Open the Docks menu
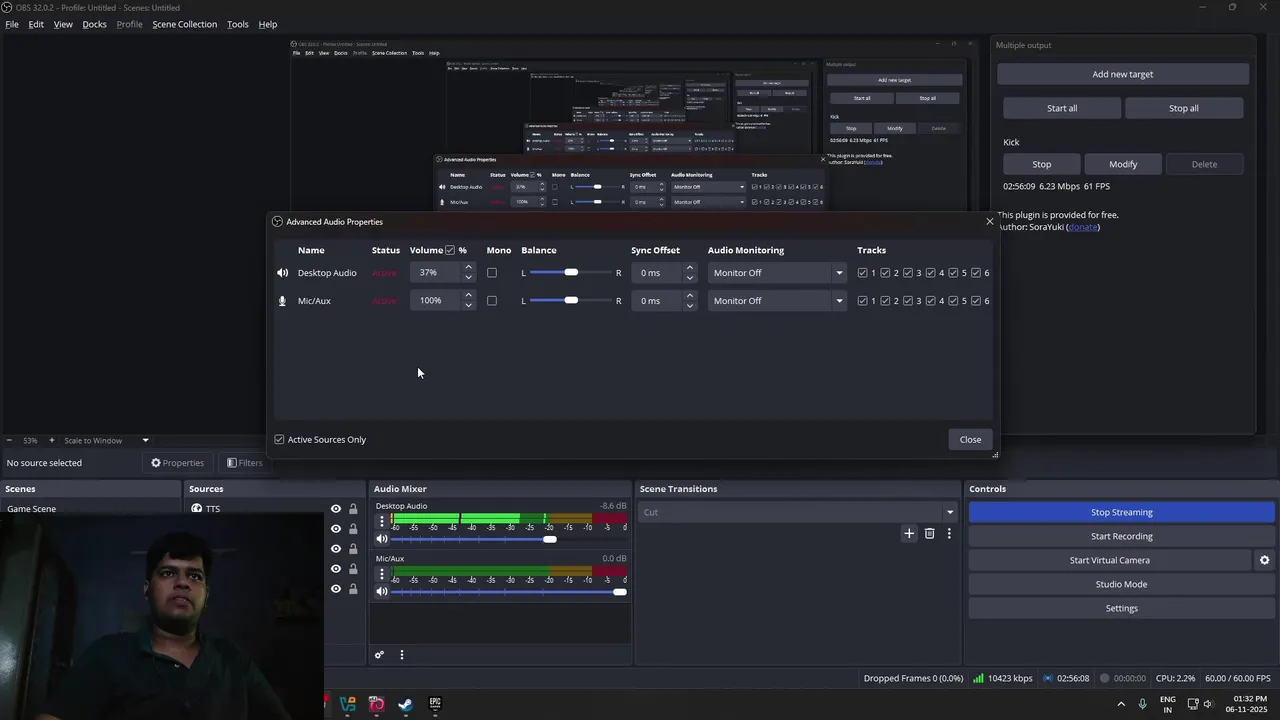The width and height of the screenshot is (1280, 720). [x=94, y=24]
